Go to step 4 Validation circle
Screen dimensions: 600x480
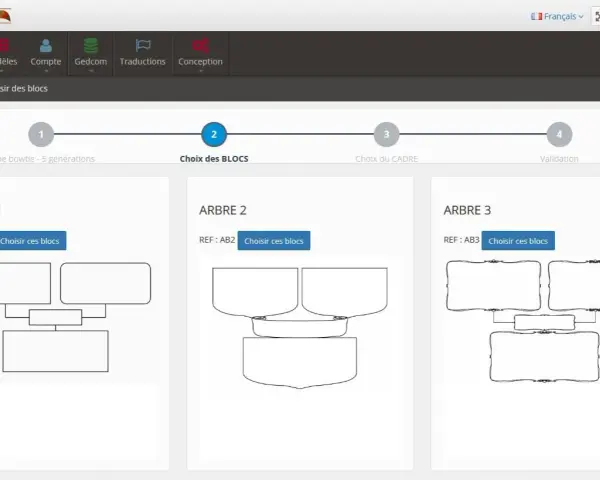(x=559, y=134)
